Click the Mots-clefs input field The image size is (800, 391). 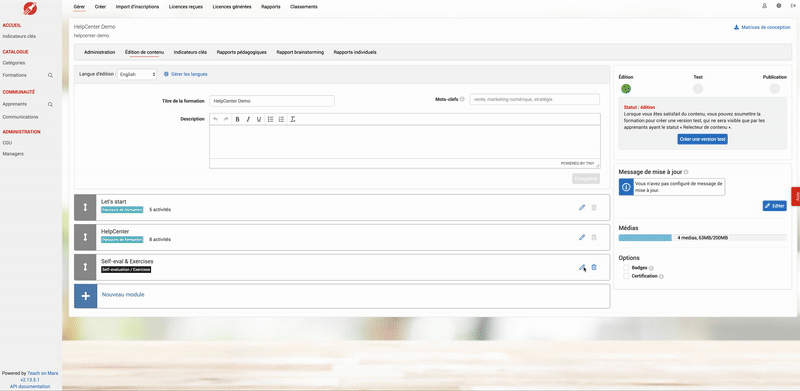pos(535,100)
